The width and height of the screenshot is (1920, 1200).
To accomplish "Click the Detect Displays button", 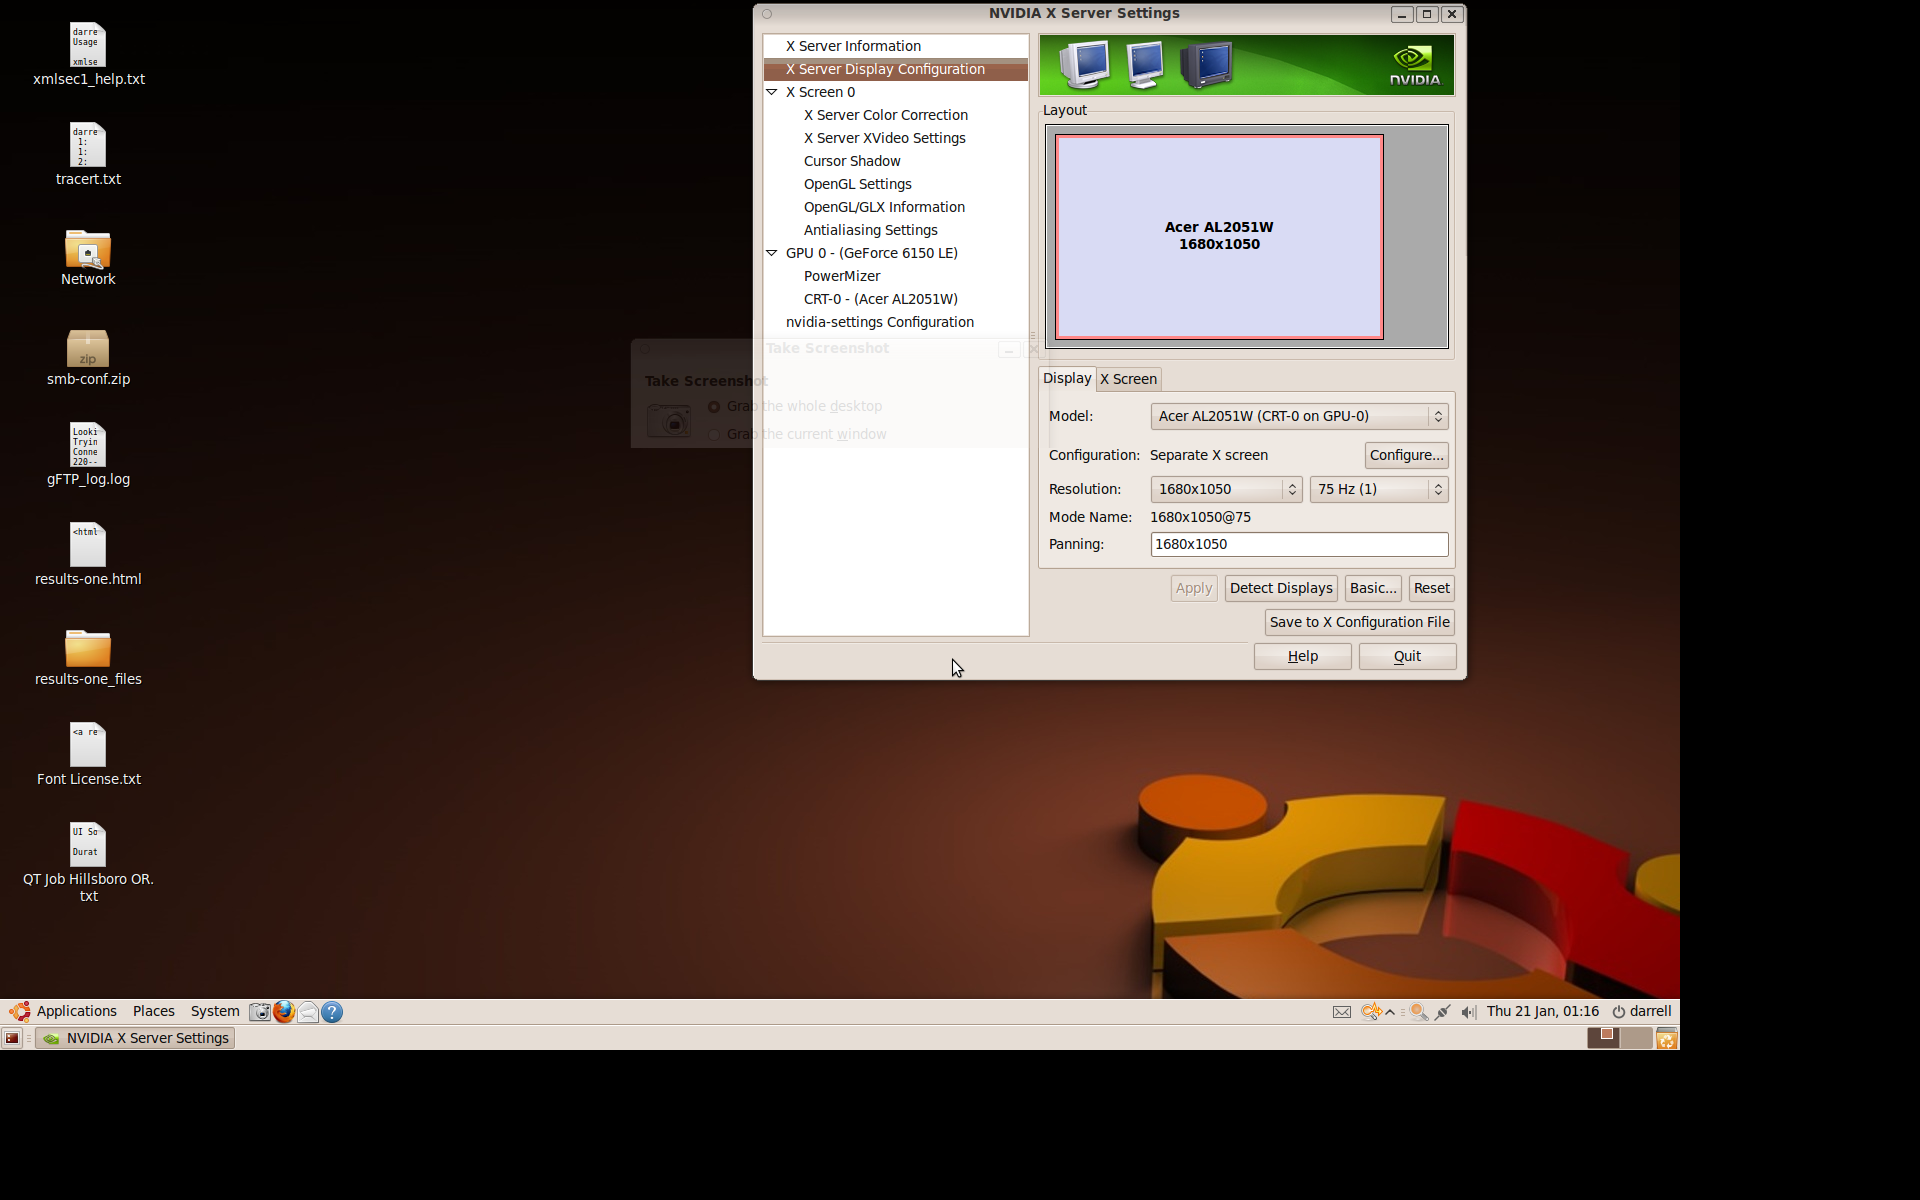I will point(1280,588).
